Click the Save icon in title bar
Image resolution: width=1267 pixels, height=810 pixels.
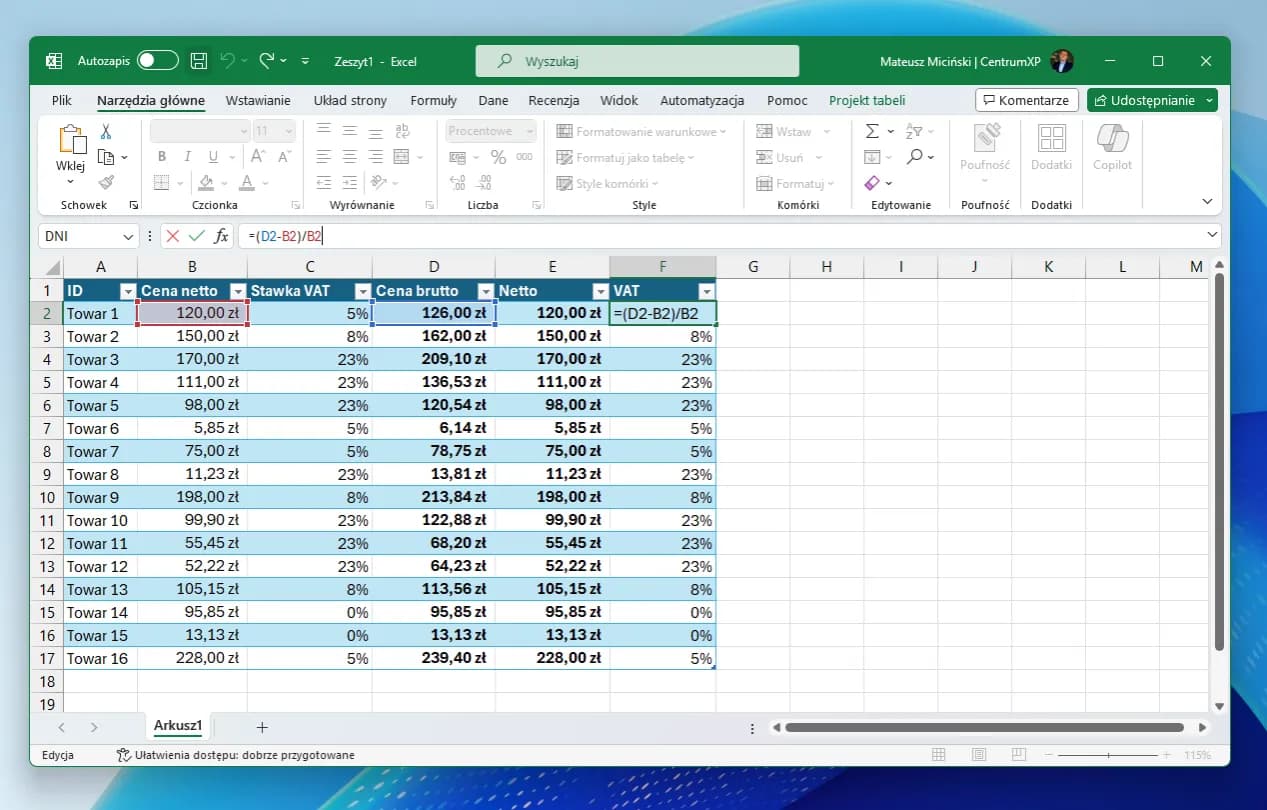tap(199, 61)
